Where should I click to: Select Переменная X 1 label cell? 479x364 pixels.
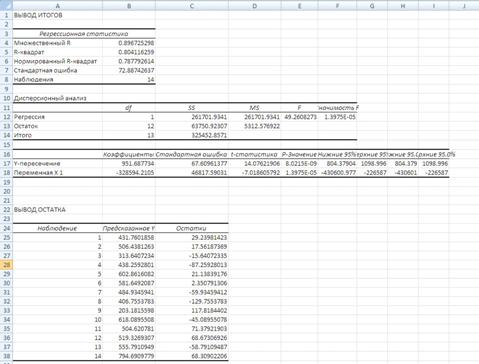57,173
